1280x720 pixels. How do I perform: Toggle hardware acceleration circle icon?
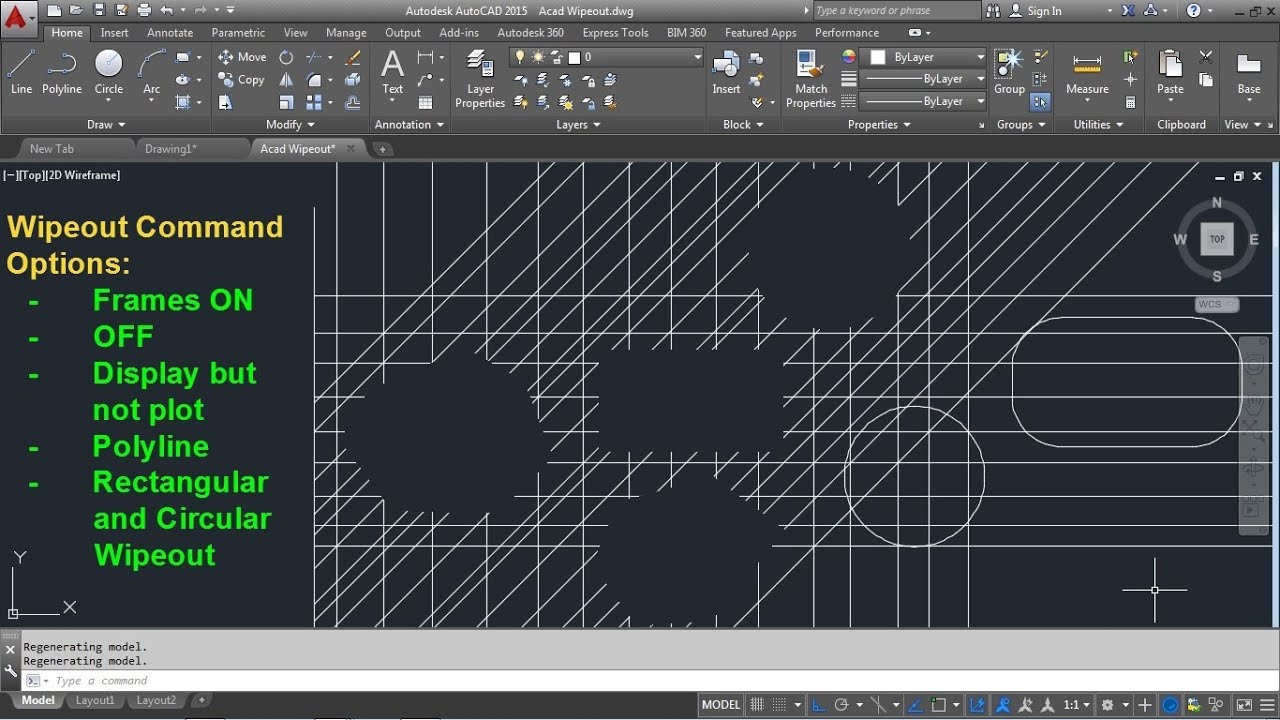(x=1170, y=705)
